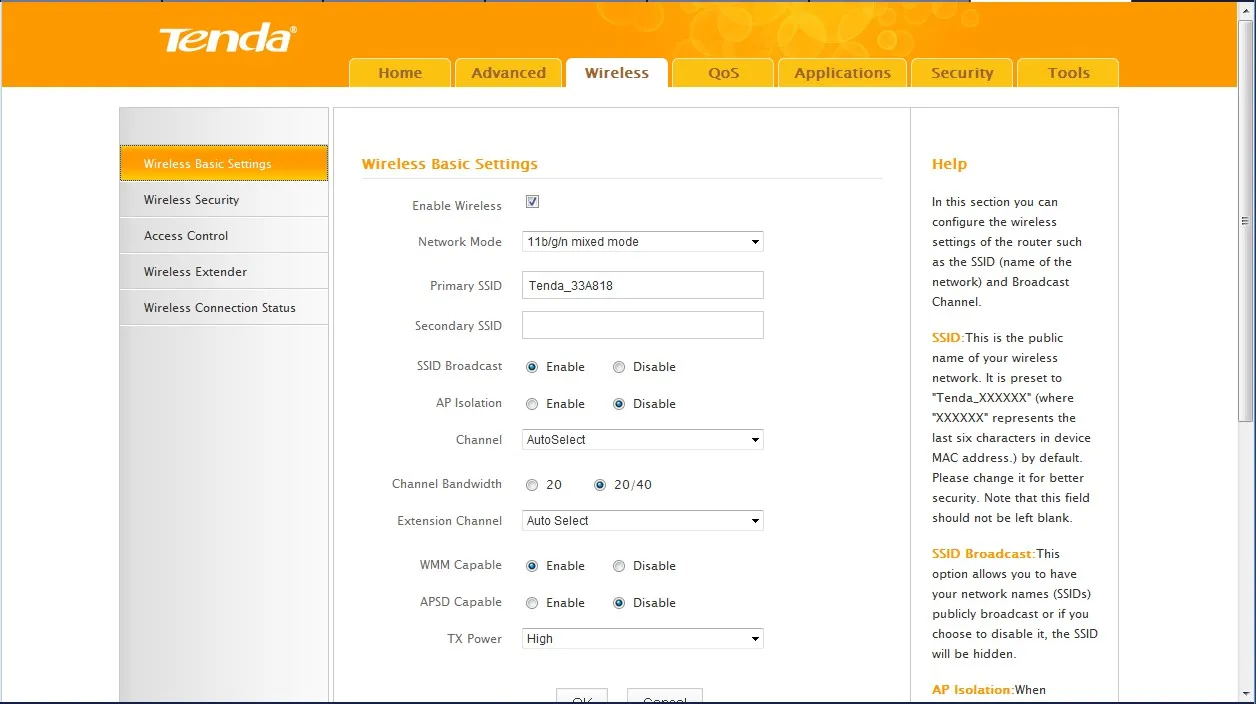Open the Tools tab

click(x=1068, y=73)
